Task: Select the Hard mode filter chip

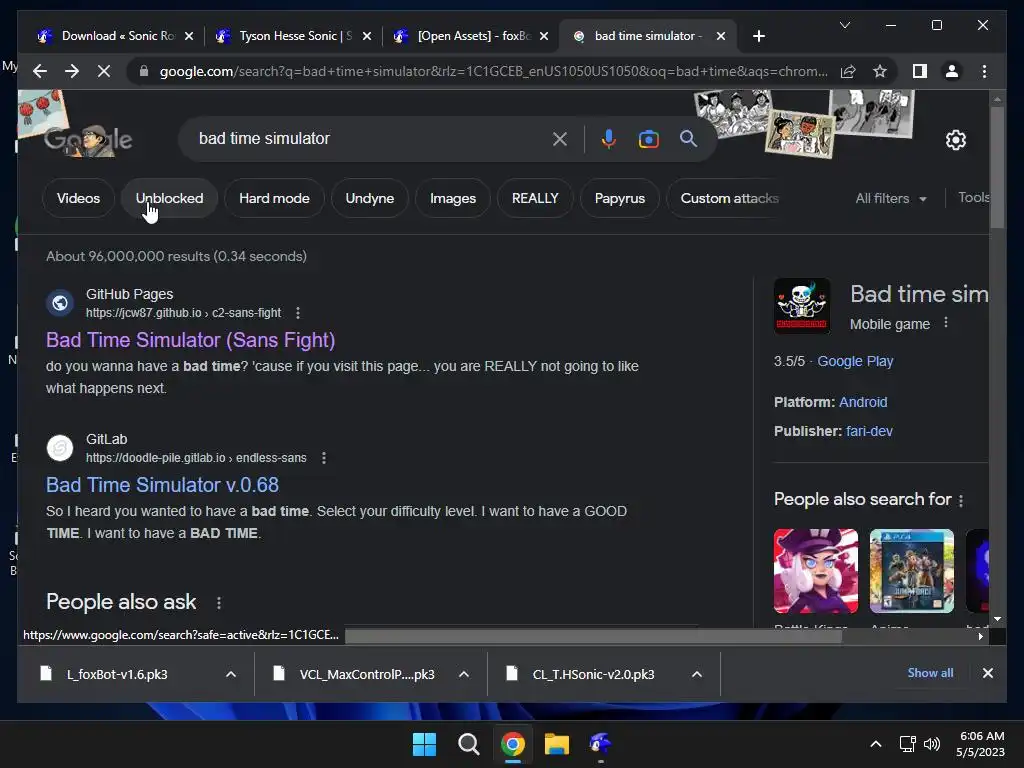Action: pos(274,199)
